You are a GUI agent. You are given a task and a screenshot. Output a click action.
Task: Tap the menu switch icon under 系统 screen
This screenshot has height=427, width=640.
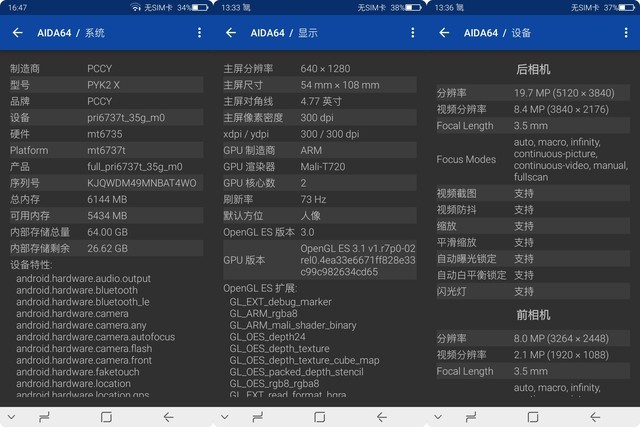point(44,417)
